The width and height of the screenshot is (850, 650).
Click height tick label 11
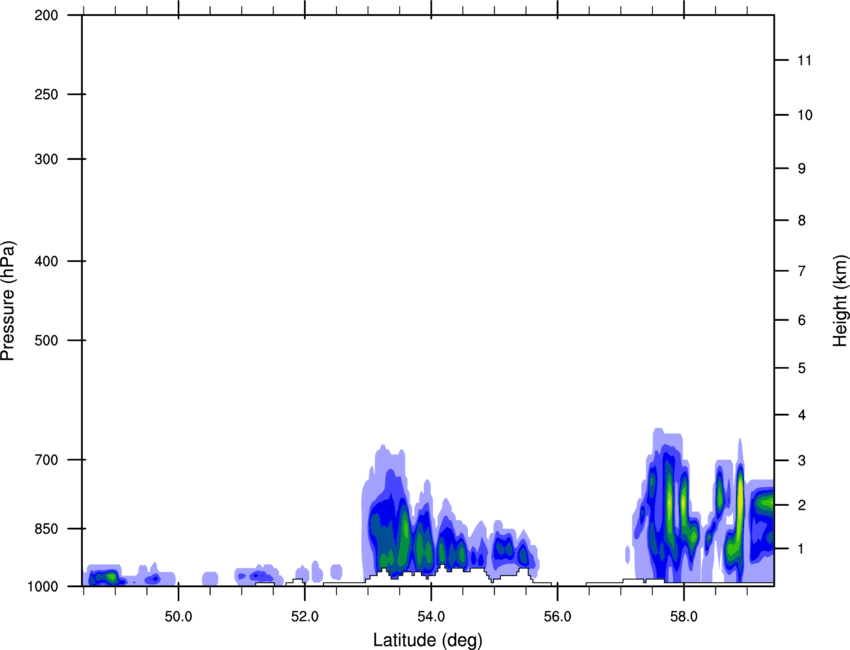[805, 60]
